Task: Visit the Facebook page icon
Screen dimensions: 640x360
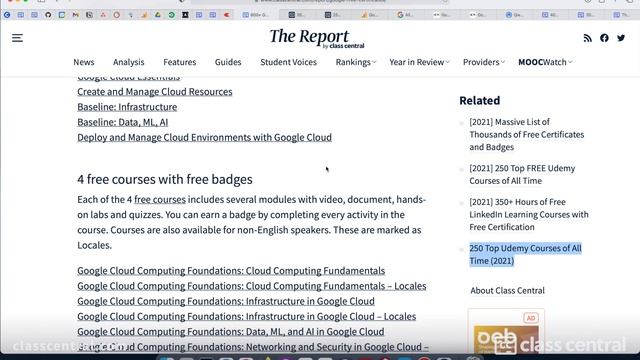Action: coord(604,38)
